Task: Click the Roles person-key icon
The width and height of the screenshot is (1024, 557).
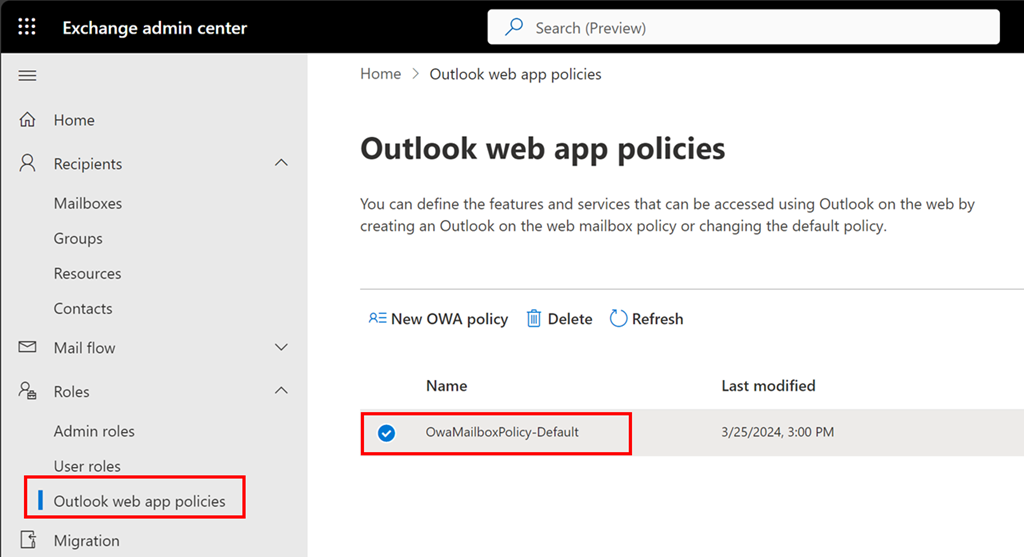Action: (x=28, y=392)
